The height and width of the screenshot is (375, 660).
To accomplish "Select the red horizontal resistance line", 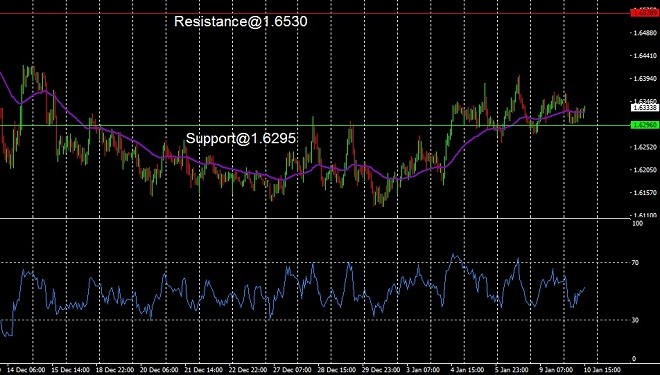I will click(315, 13).
